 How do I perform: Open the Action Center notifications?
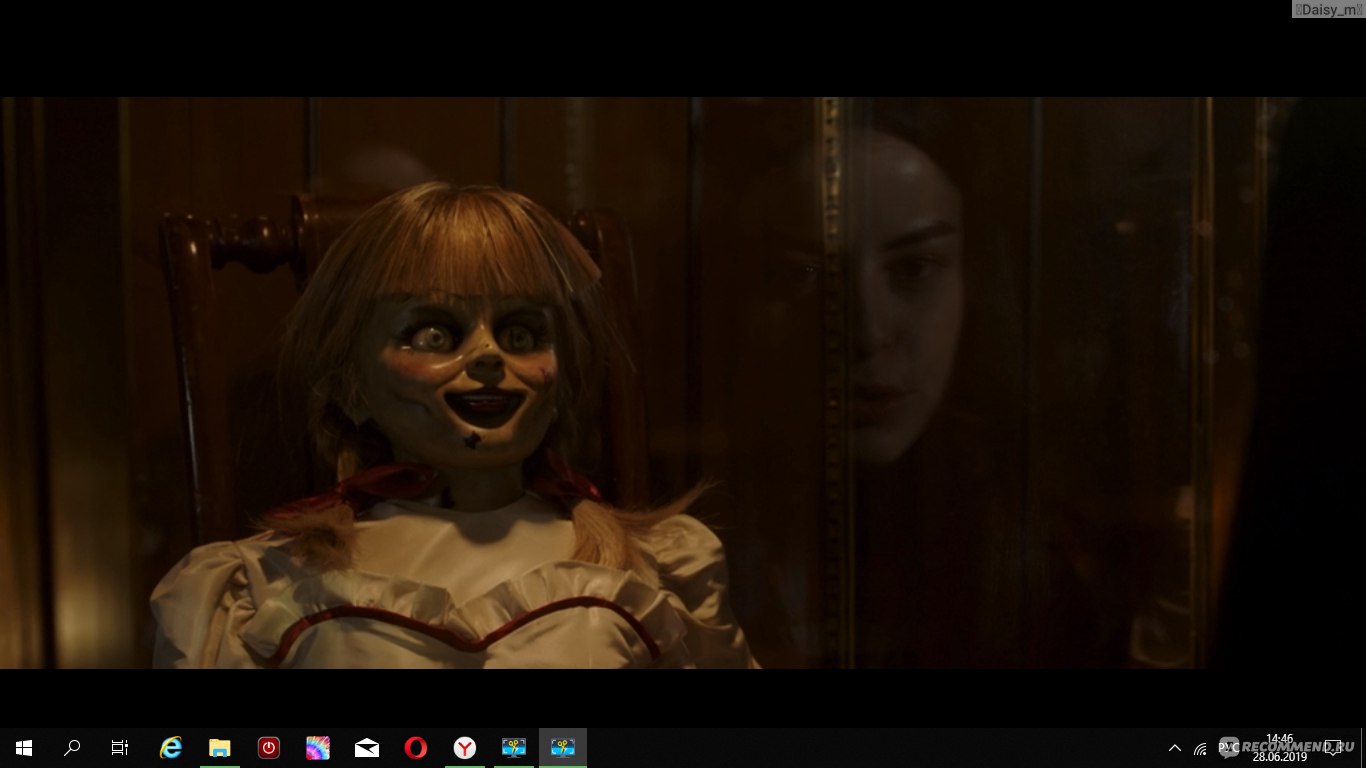point(1332,748)
